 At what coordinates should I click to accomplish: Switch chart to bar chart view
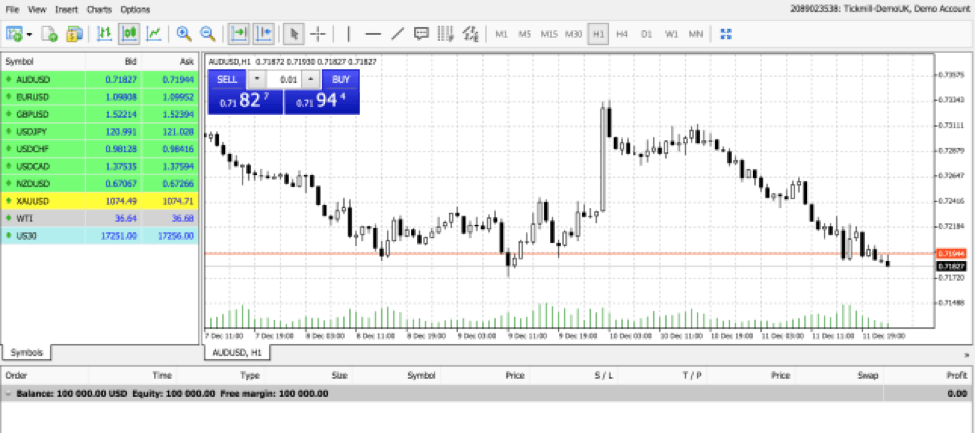pos(105,34)
